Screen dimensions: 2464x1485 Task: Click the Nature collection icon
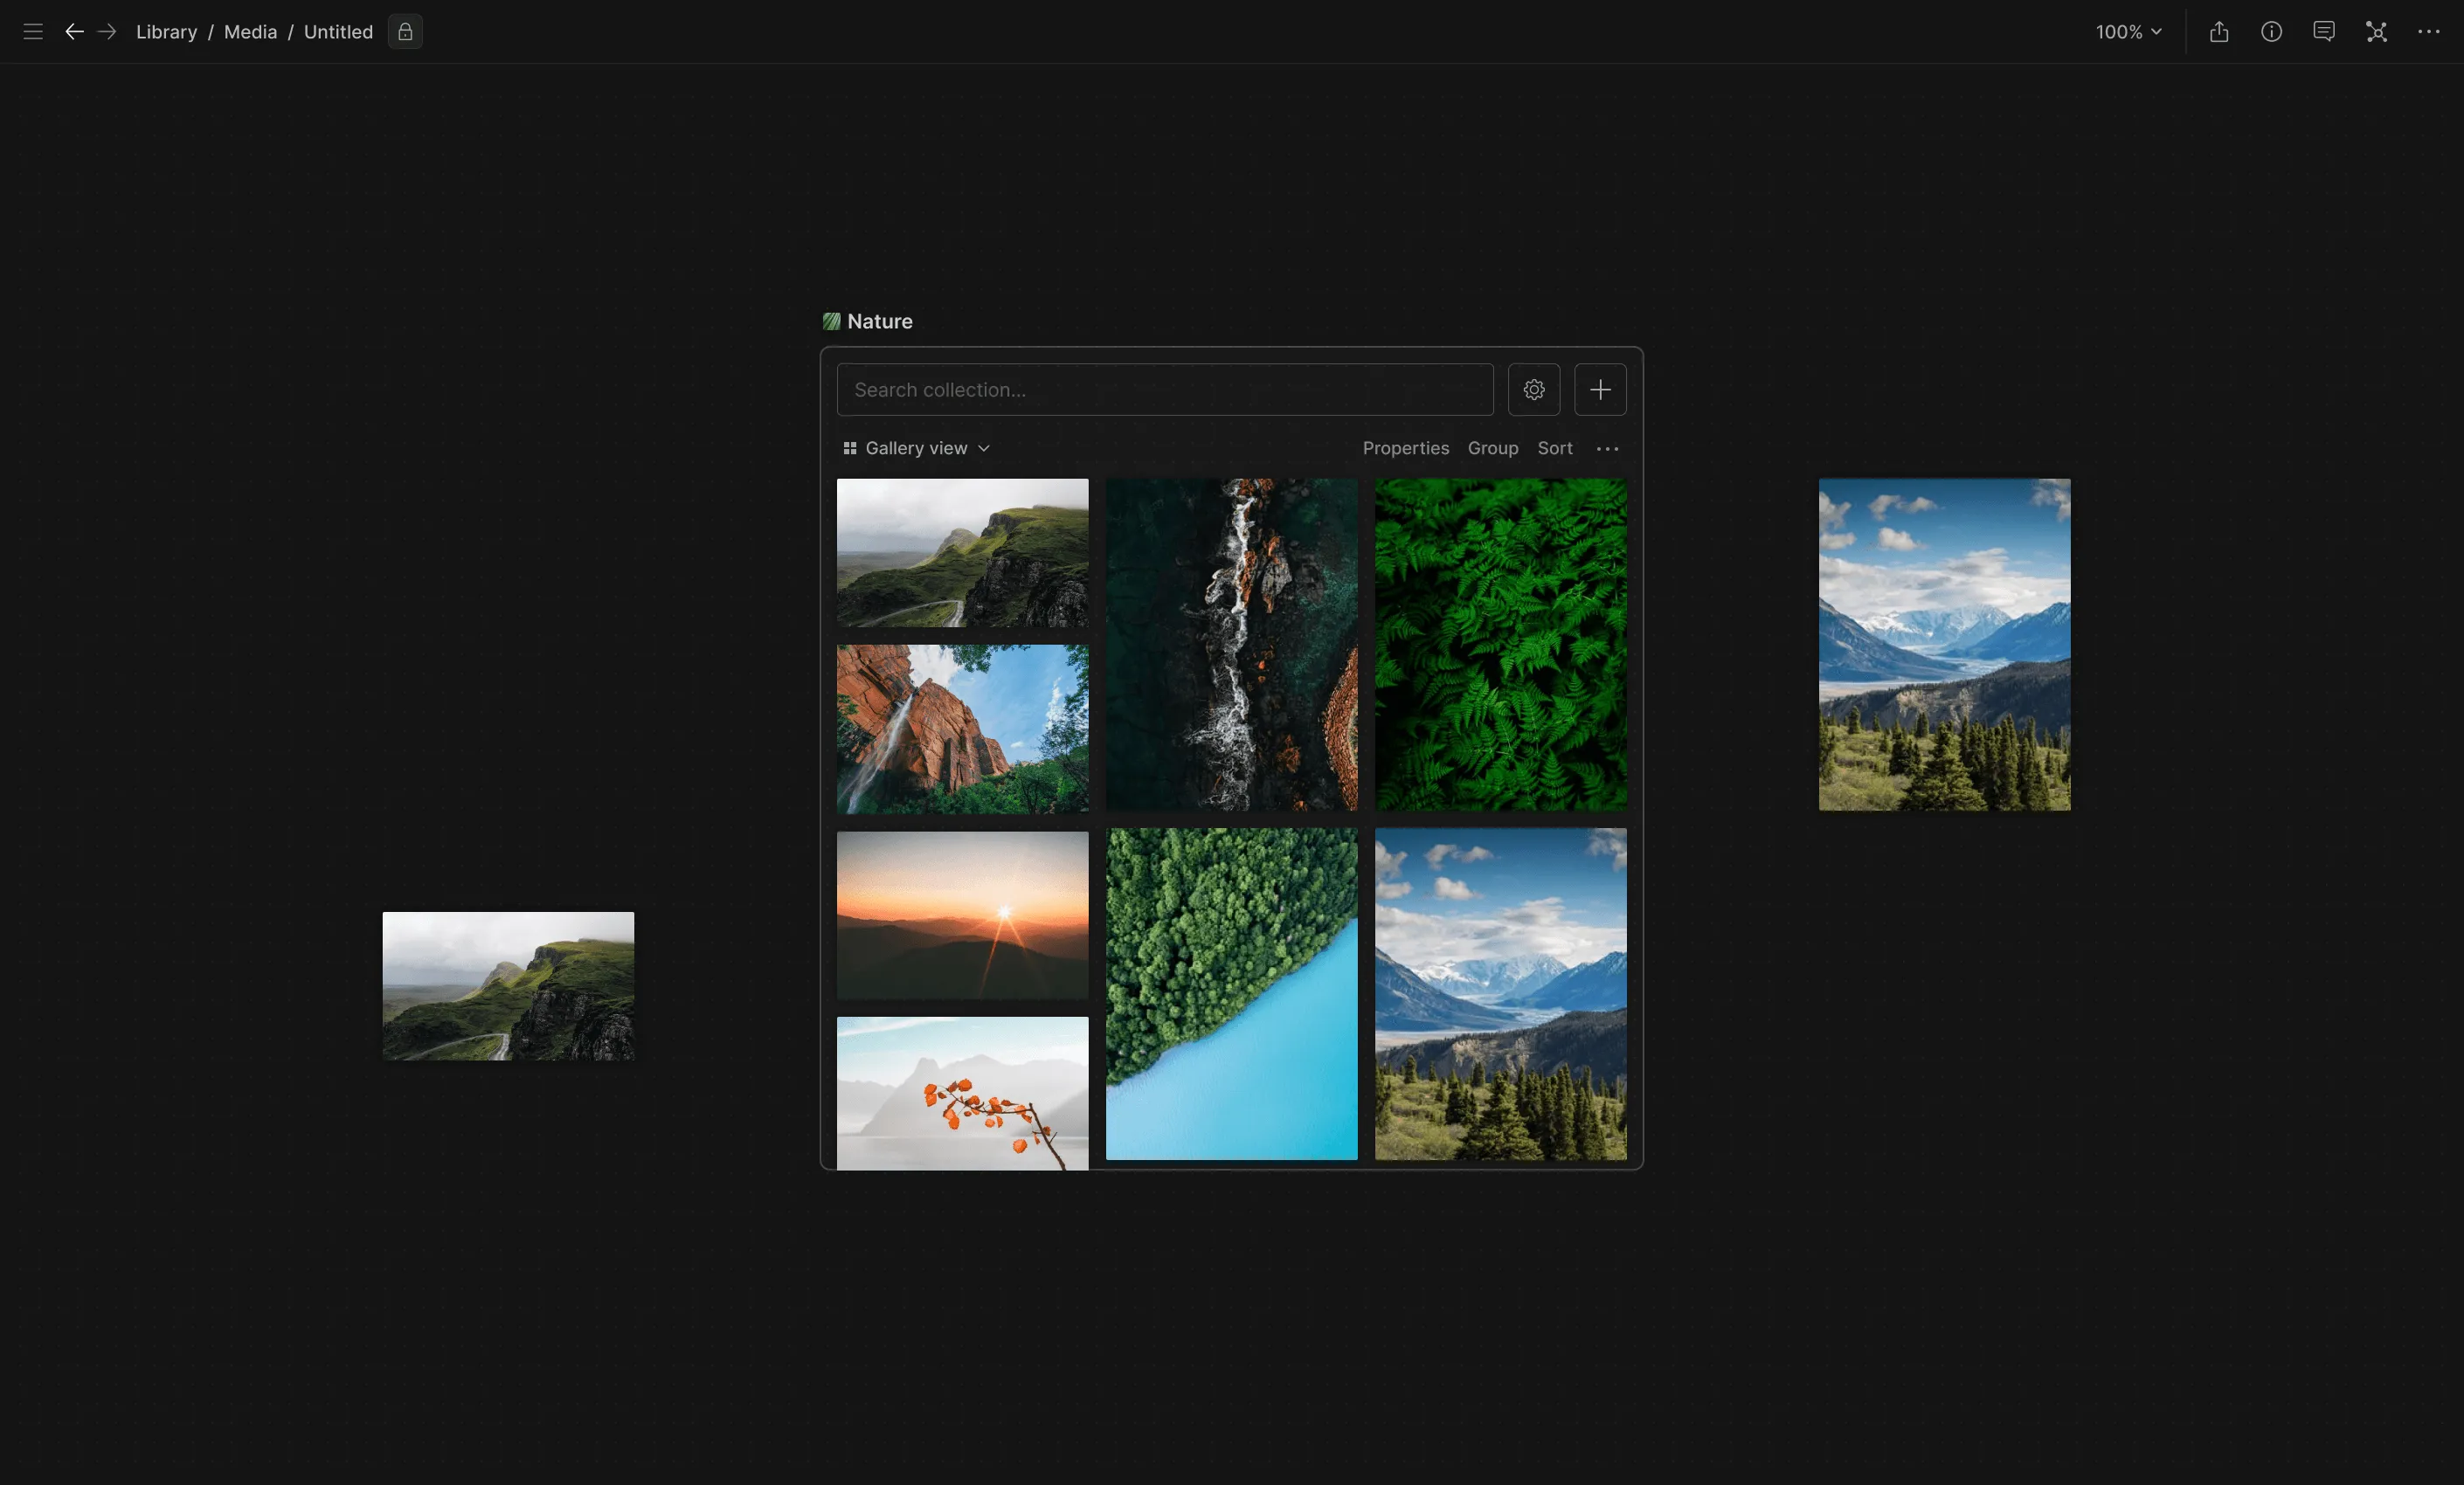(x=831, y=321)
